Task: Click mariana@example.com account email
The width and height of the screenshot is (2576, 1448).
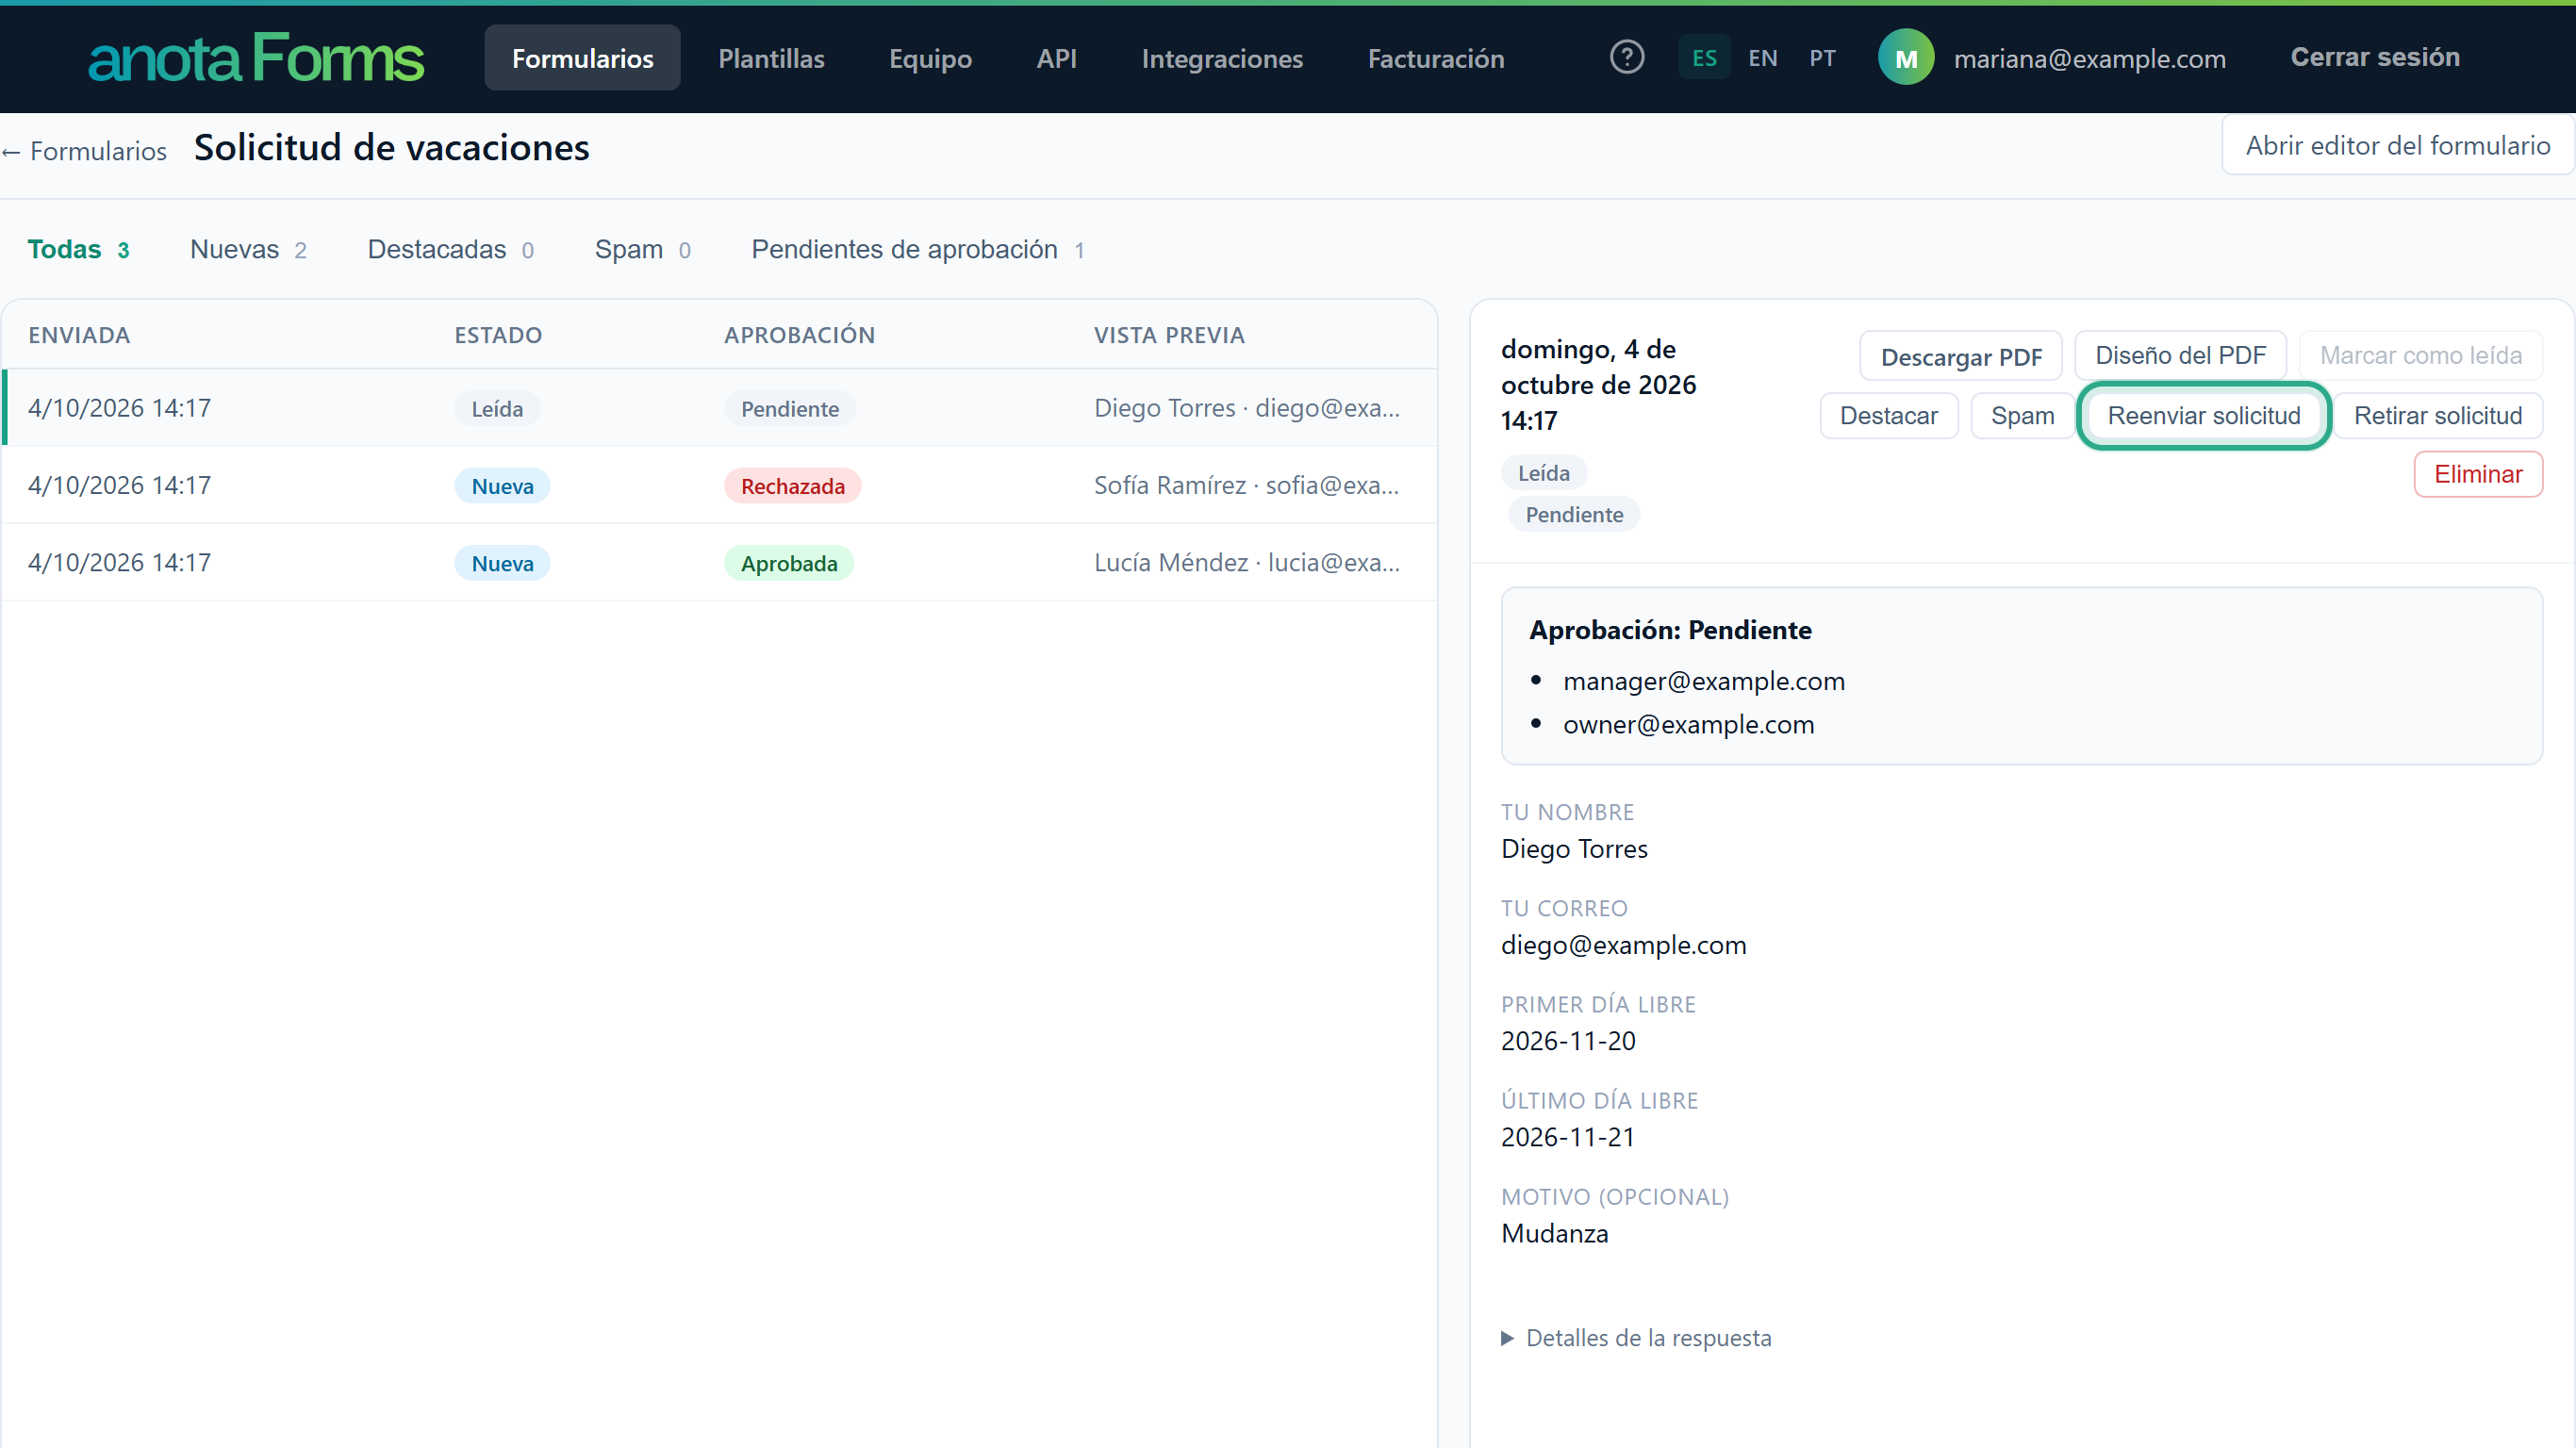Action: click(x=2089, y=59)
